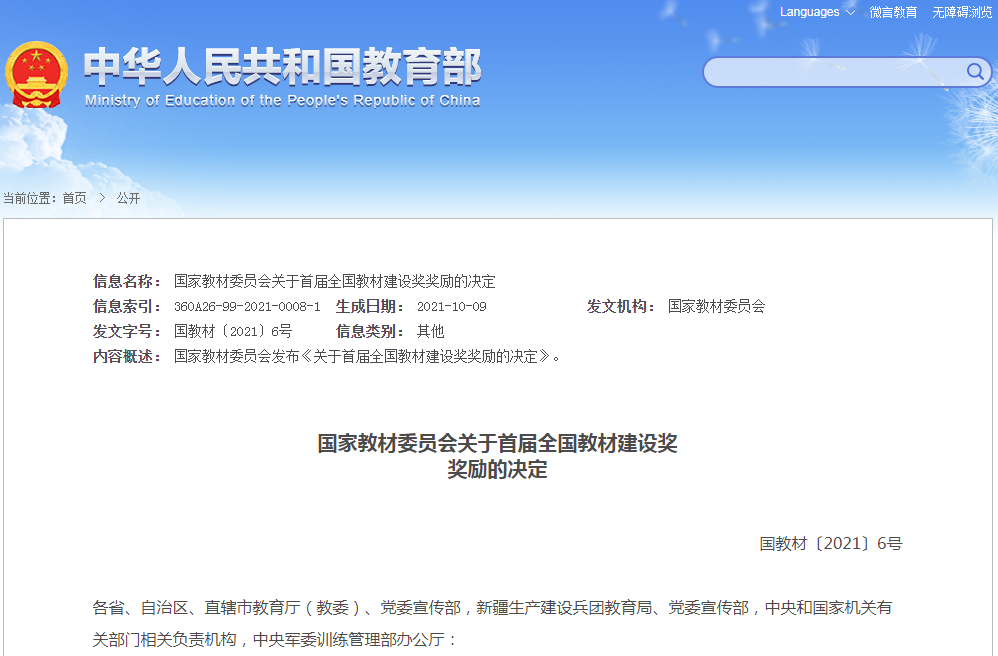998x656 pixels.
Task: Open the document titled 国家教材委员会关于首届全国教材建设奖奖励的决定
Action: tap(323, 281)
